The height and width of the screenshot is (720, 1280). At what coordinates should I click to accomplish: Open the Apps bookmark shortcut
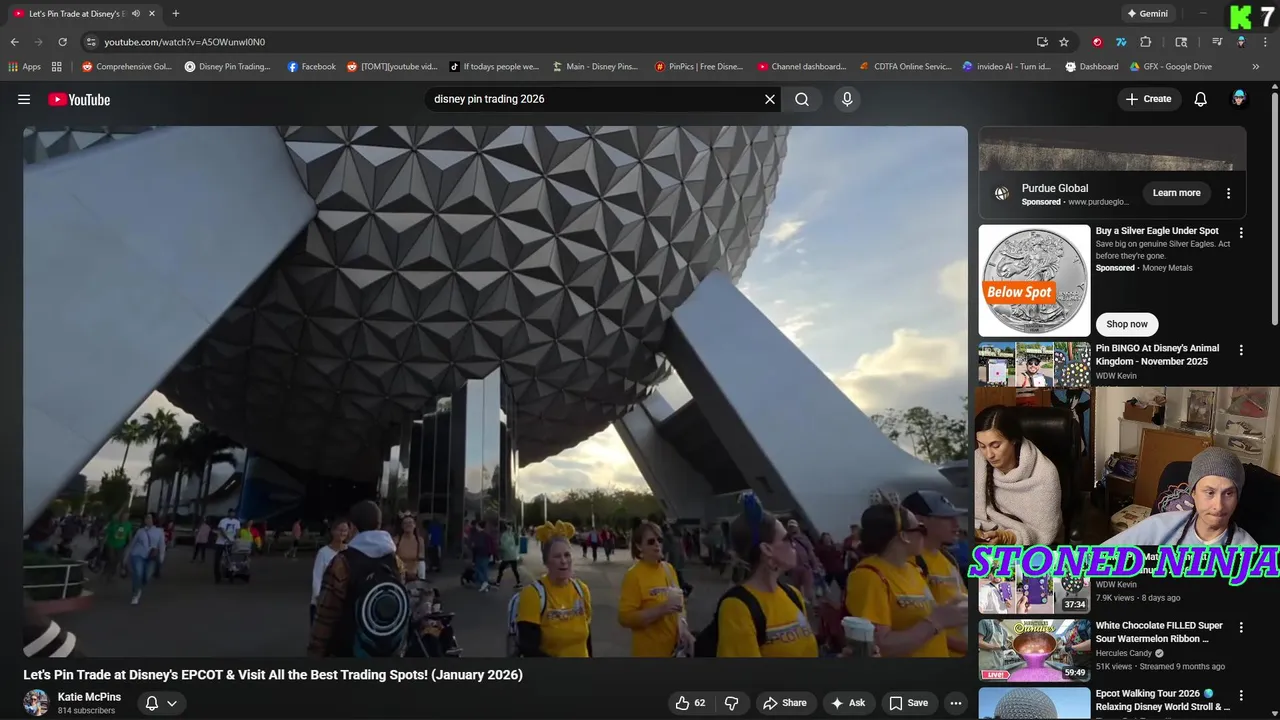click(x=24, y=67)
